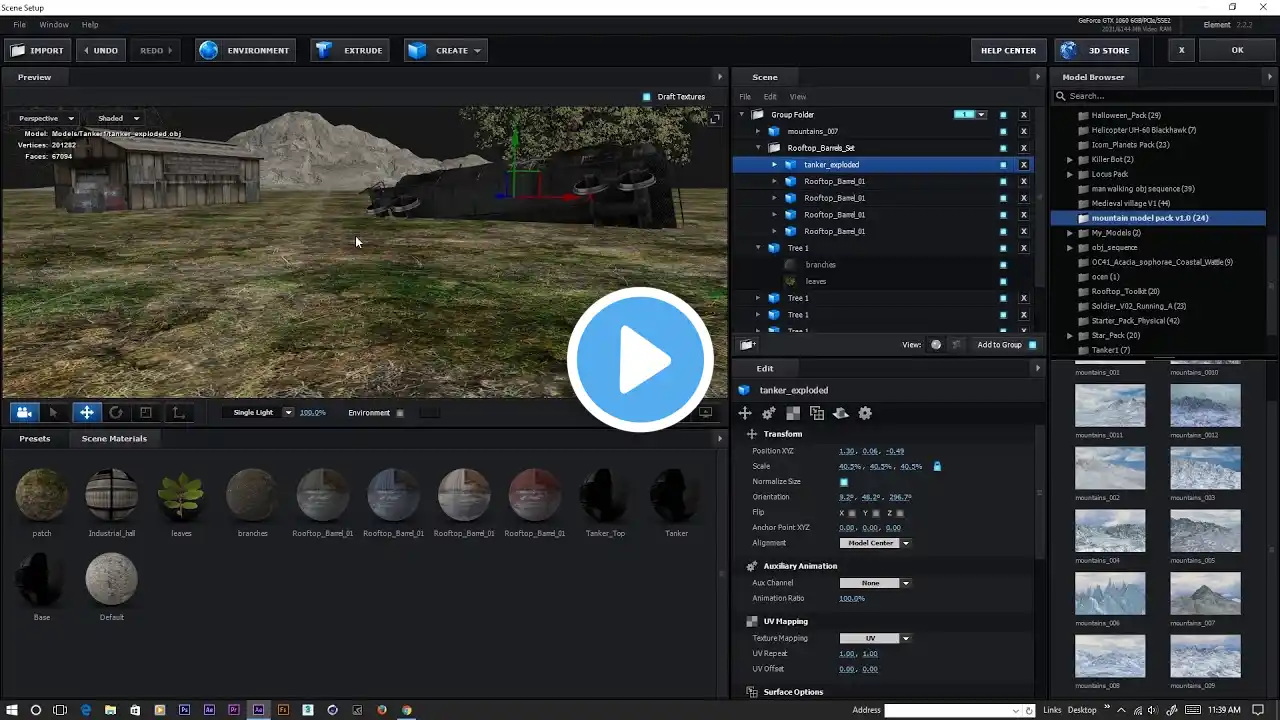Select the Move tool in preview toolbar

(86, 412)
